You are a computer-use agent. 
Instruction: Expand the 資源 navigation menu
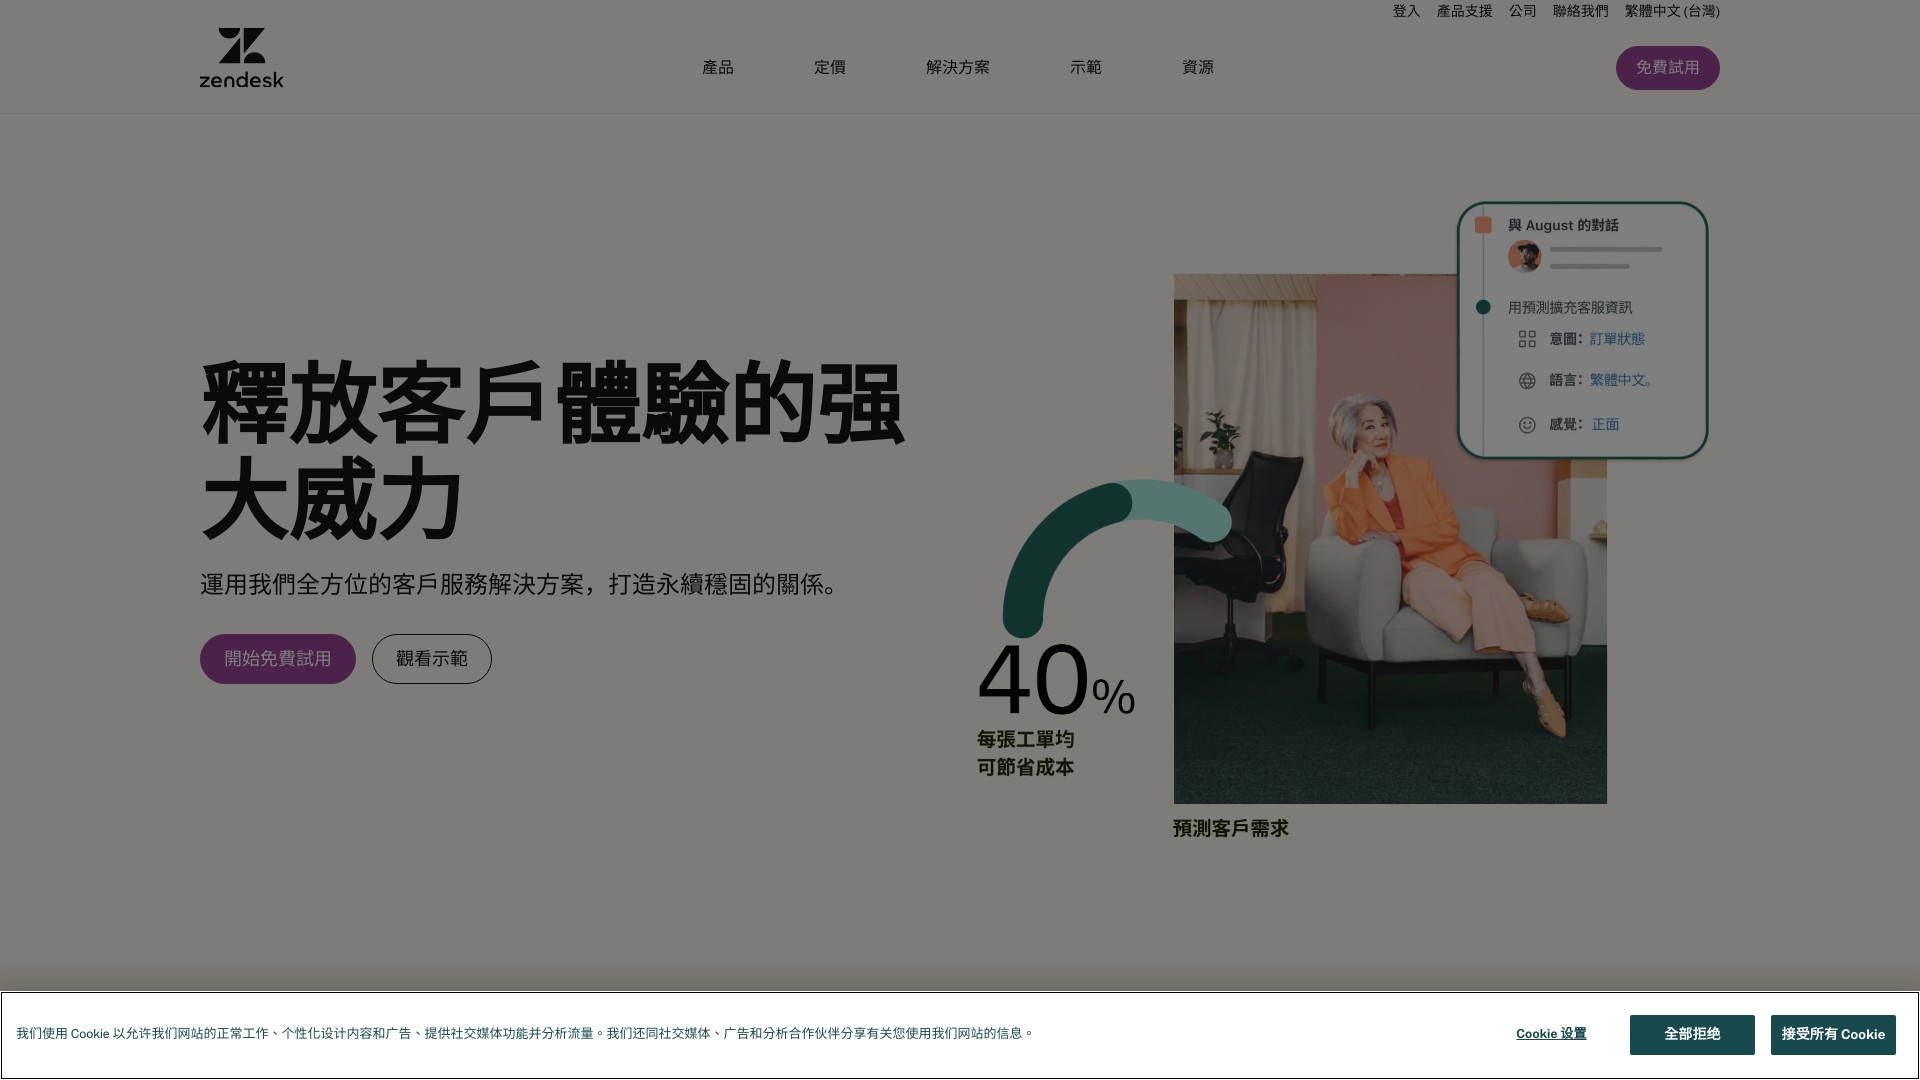[x=1197, y=67]
